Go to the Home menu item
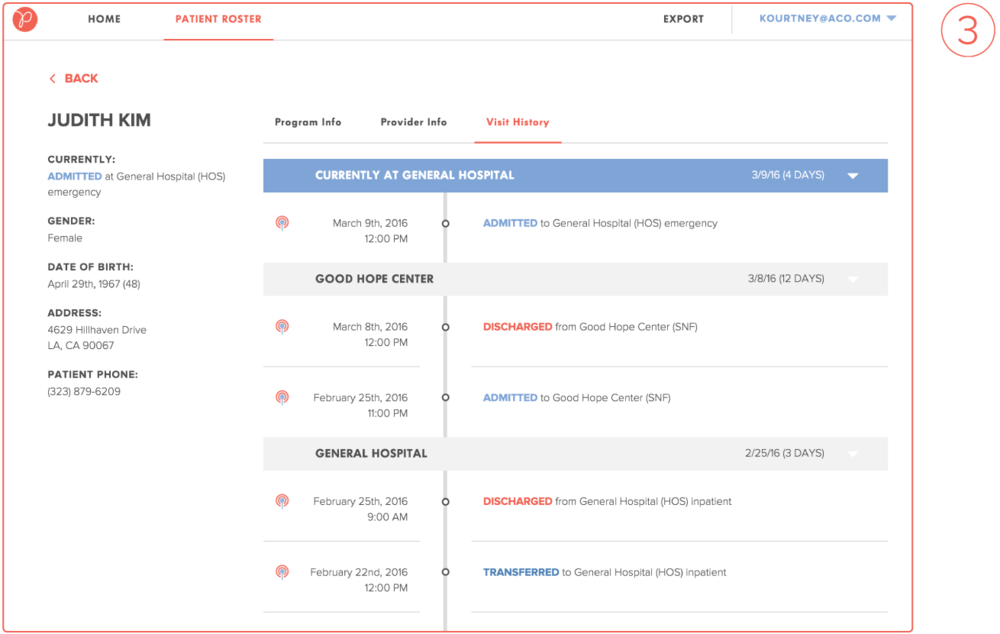This screenshot has height=634, width=1000. 104,19
